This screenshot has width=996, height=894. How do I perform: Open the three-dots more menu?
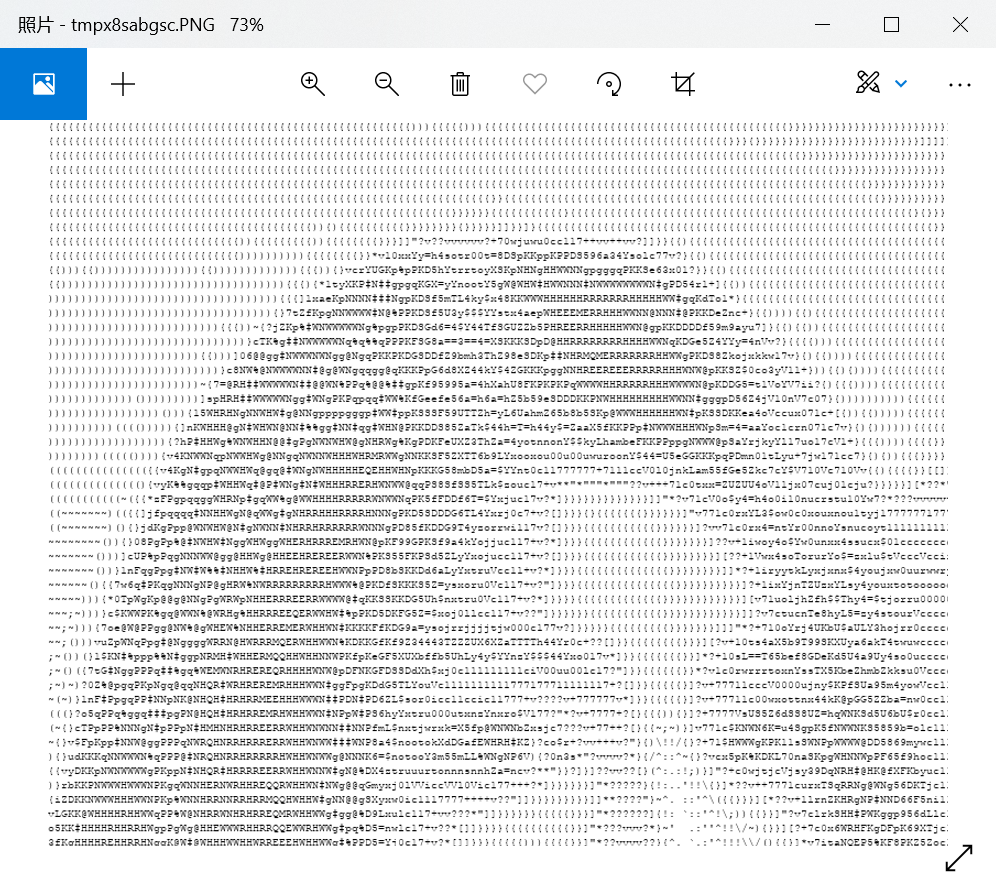coord(960,85)
